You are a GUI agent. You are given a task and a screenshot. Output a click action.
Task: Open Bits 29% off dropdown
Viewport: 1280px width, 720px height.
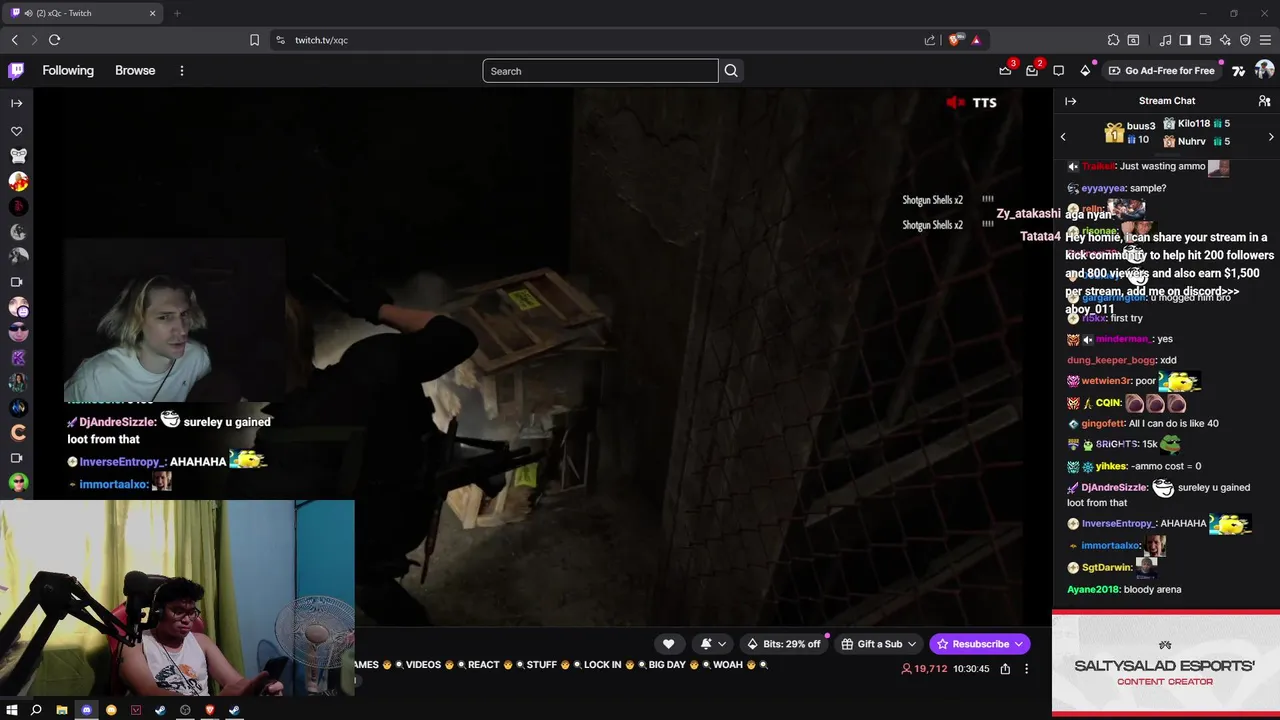pos(783,644)
